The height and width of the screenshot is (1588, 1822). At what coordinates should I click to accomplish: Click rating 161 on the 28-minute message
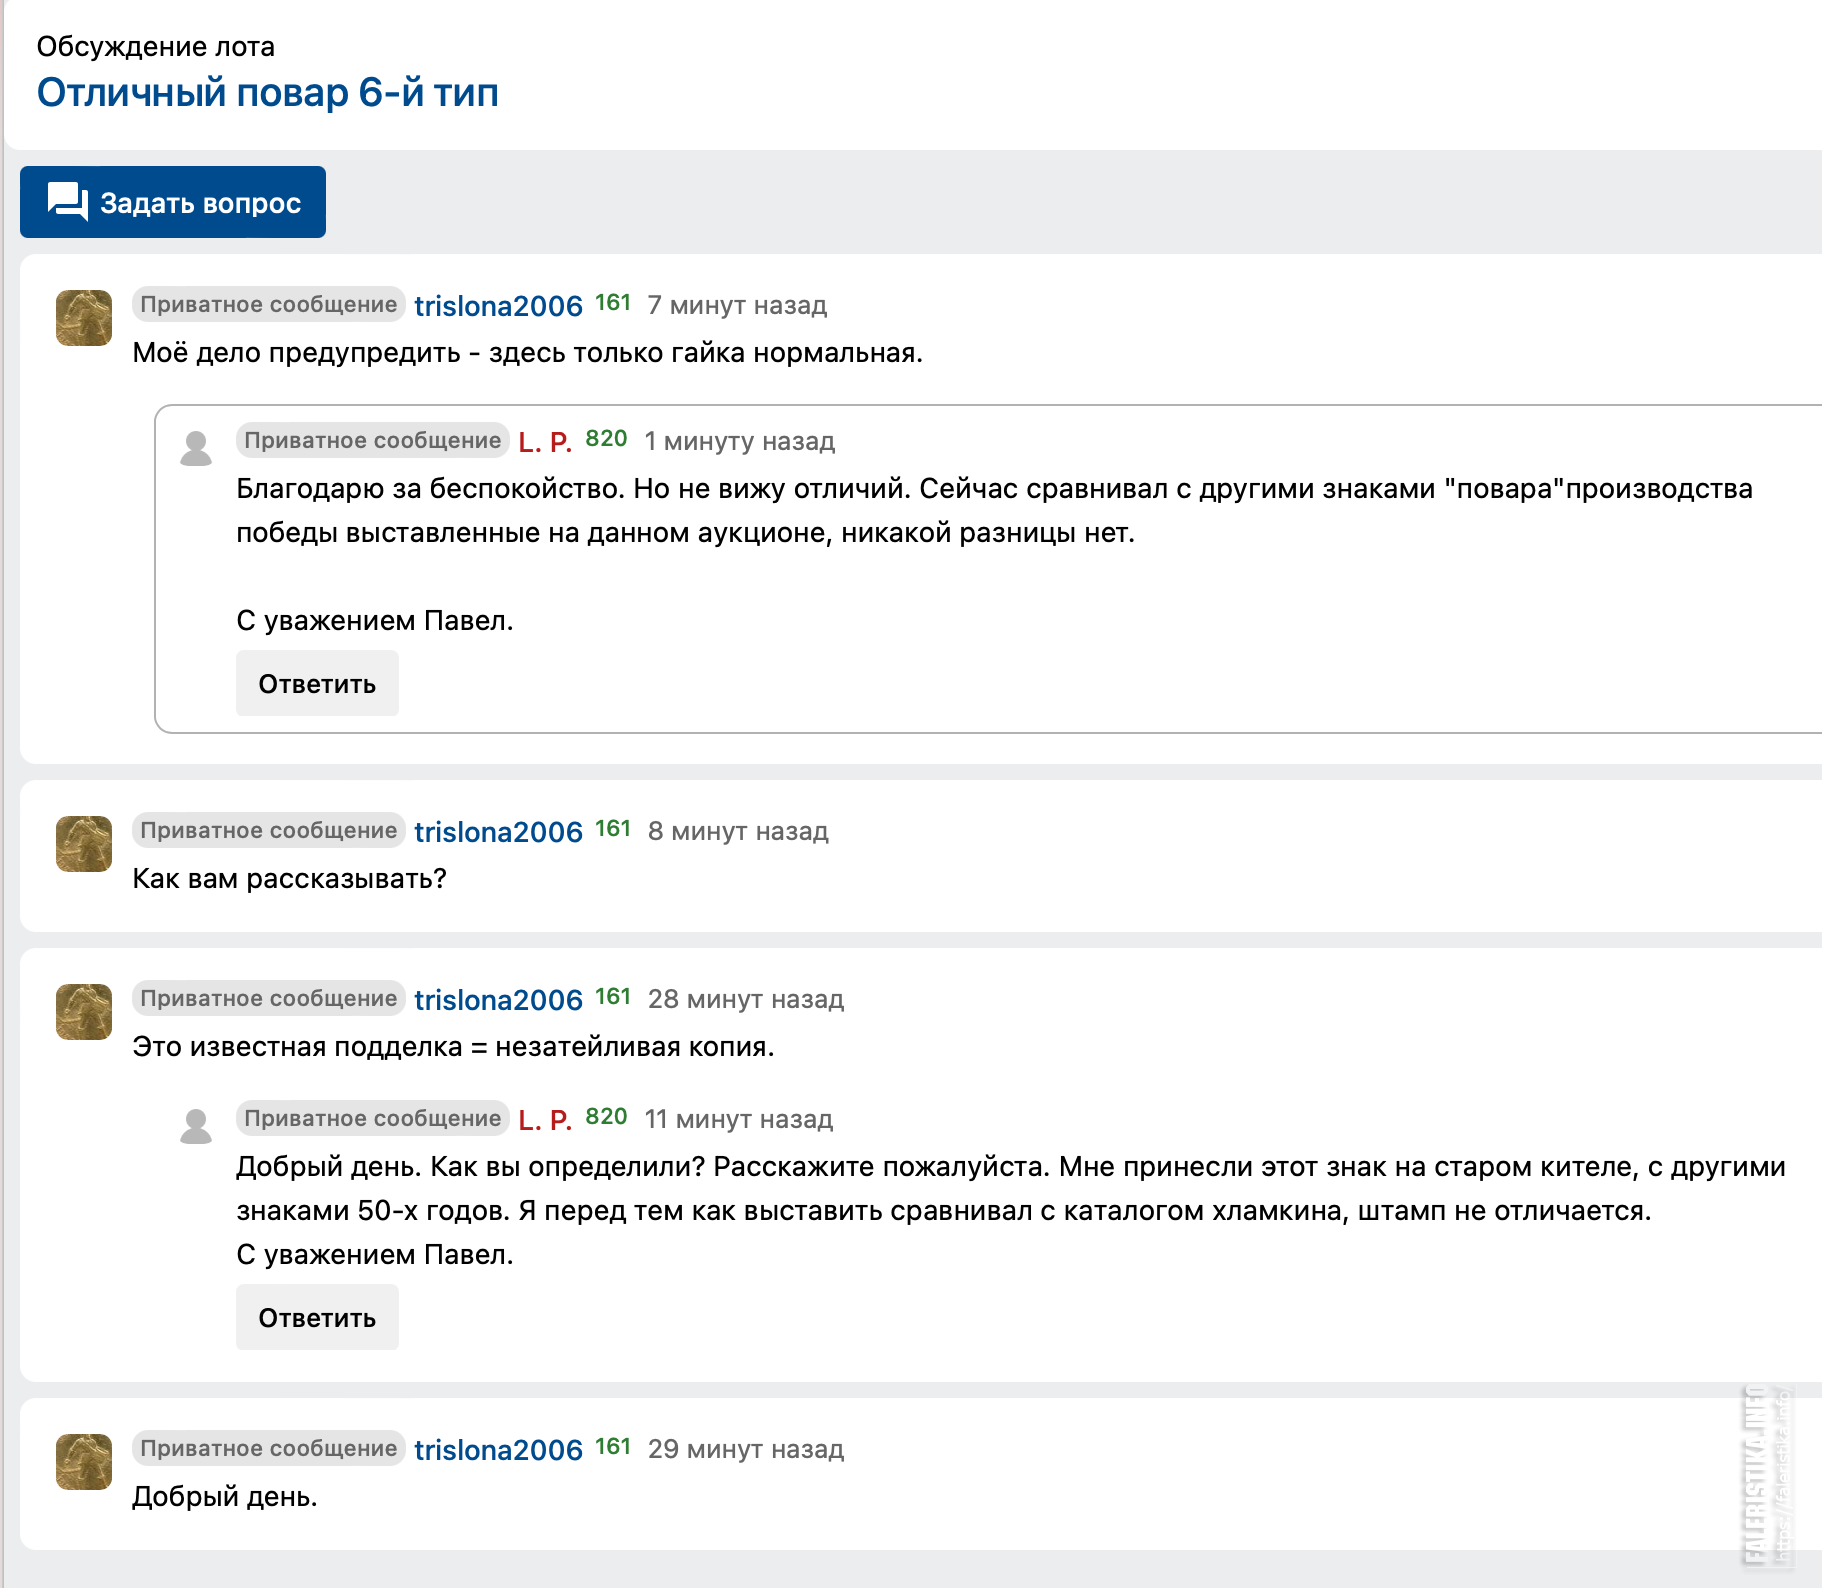coord(613,997)
